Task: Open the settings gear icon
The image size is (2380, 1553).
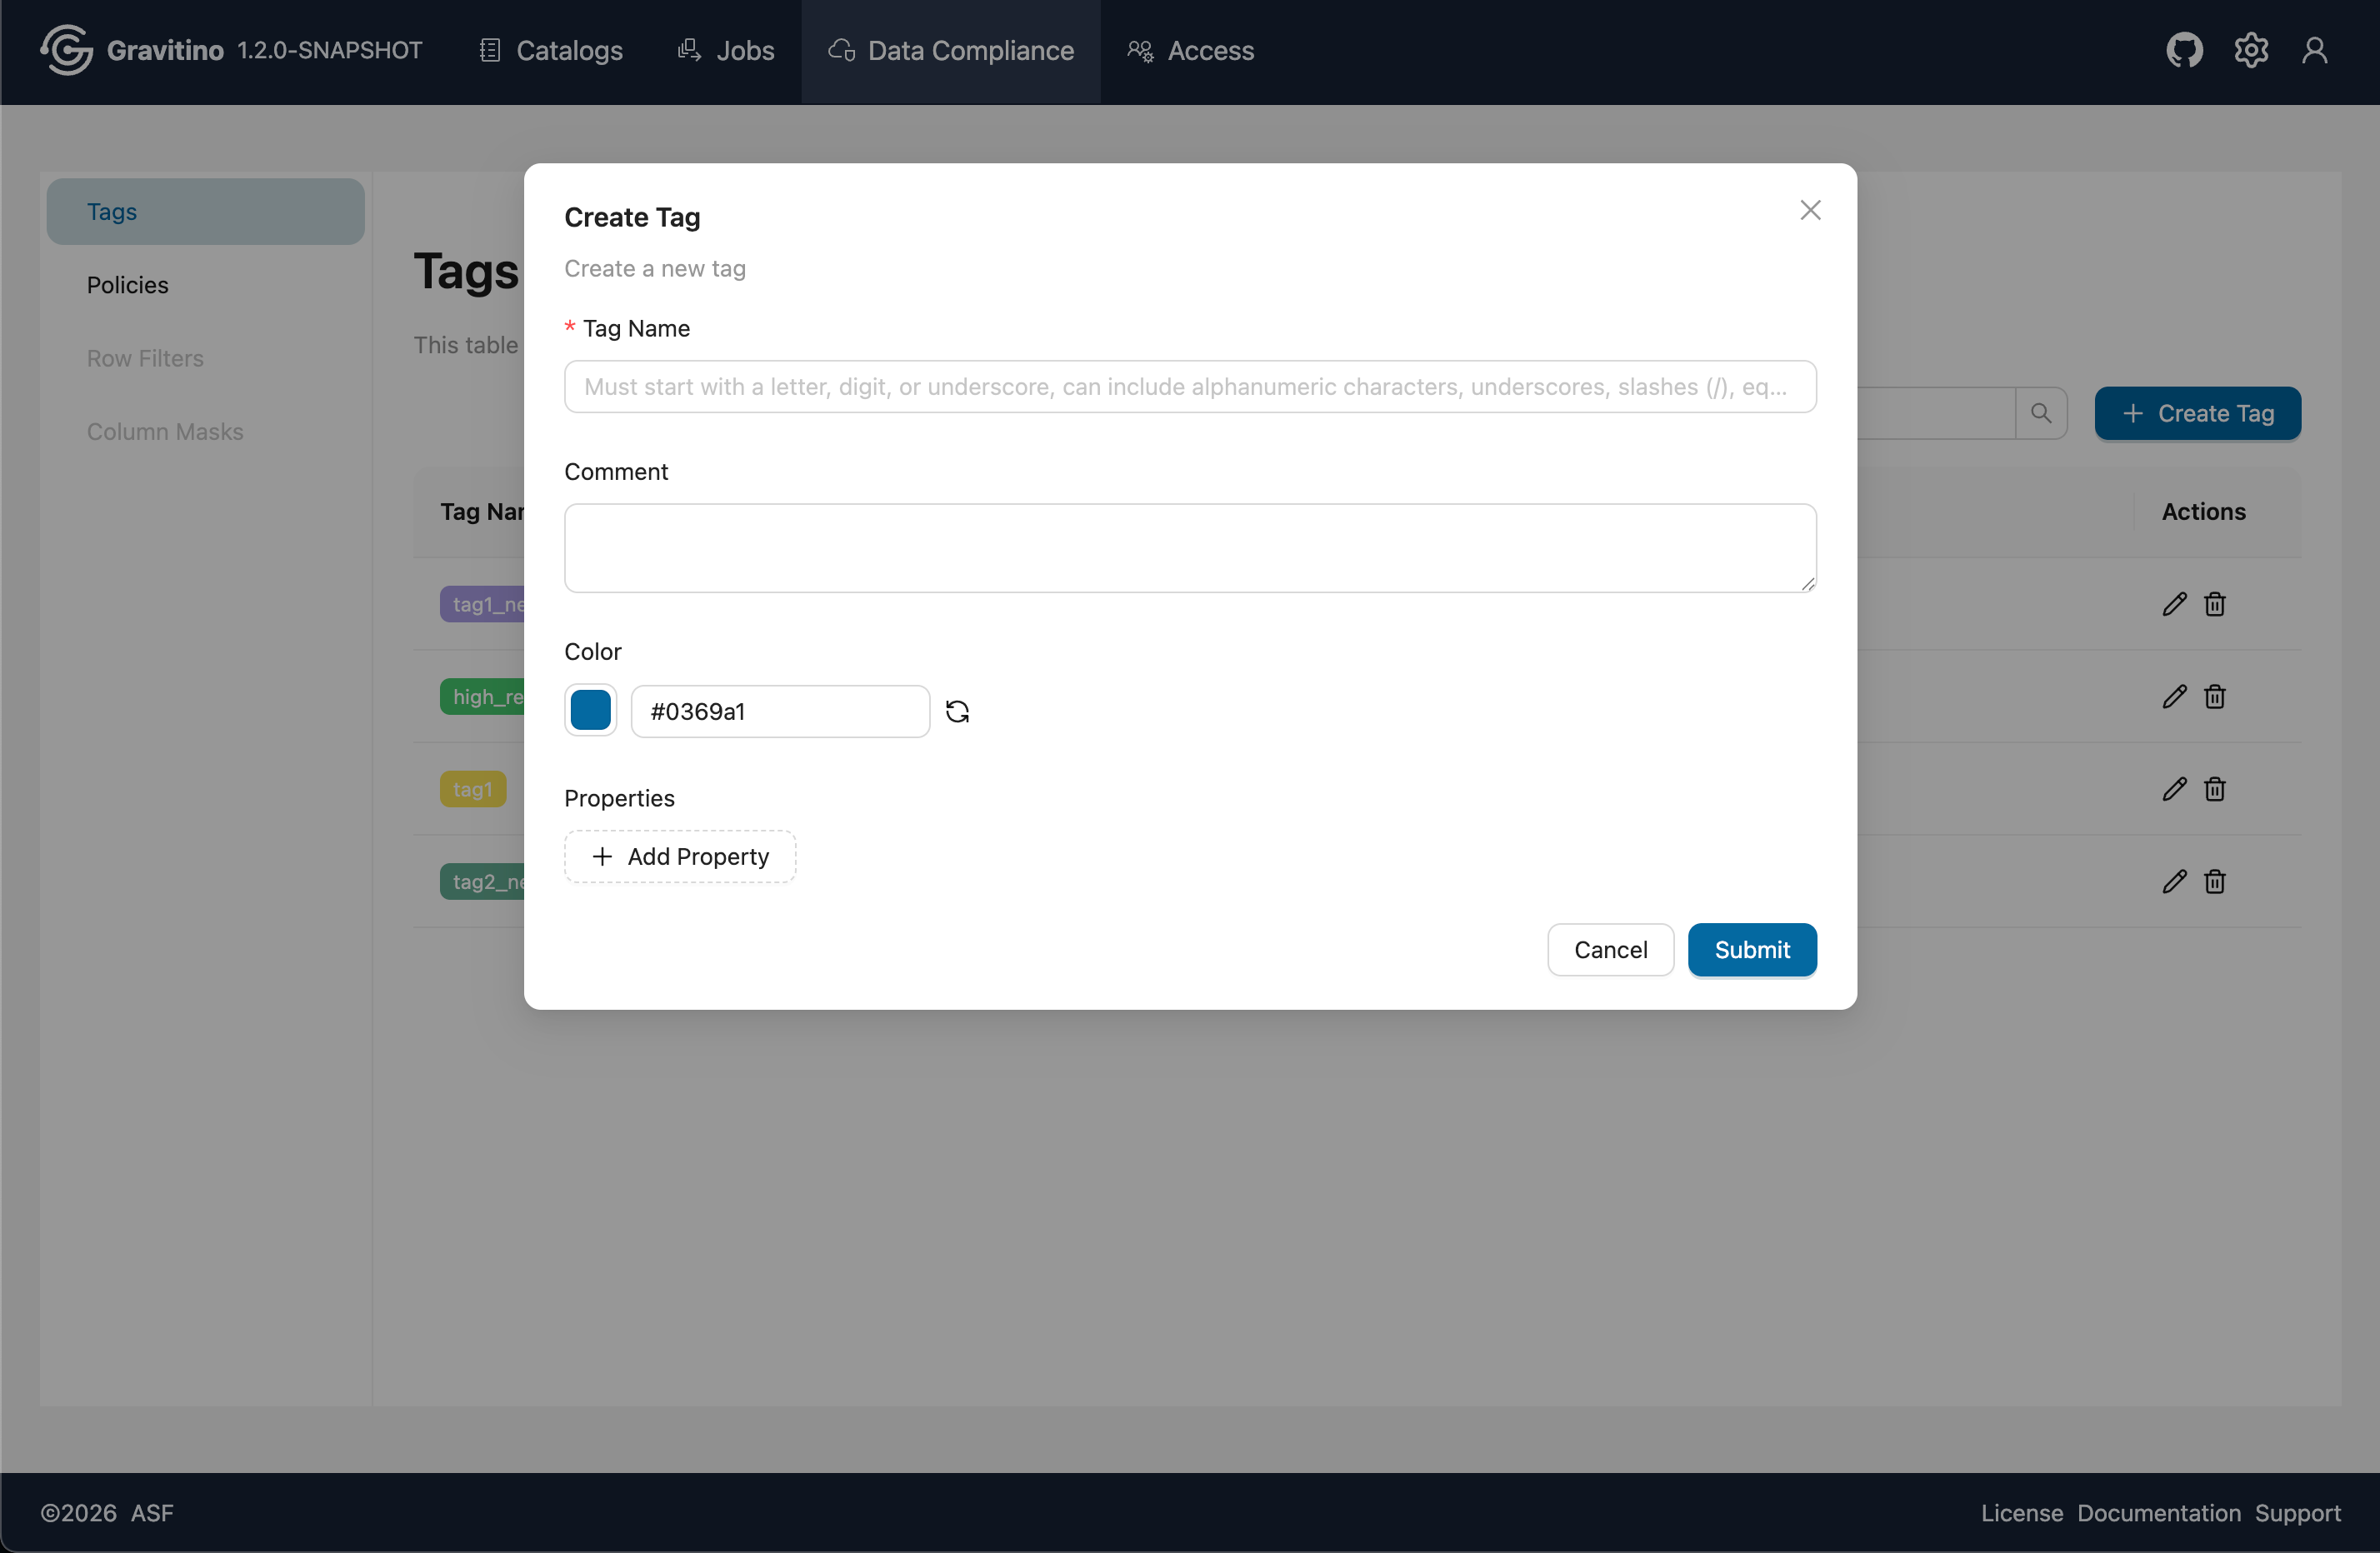Action: pos(2251,50)
